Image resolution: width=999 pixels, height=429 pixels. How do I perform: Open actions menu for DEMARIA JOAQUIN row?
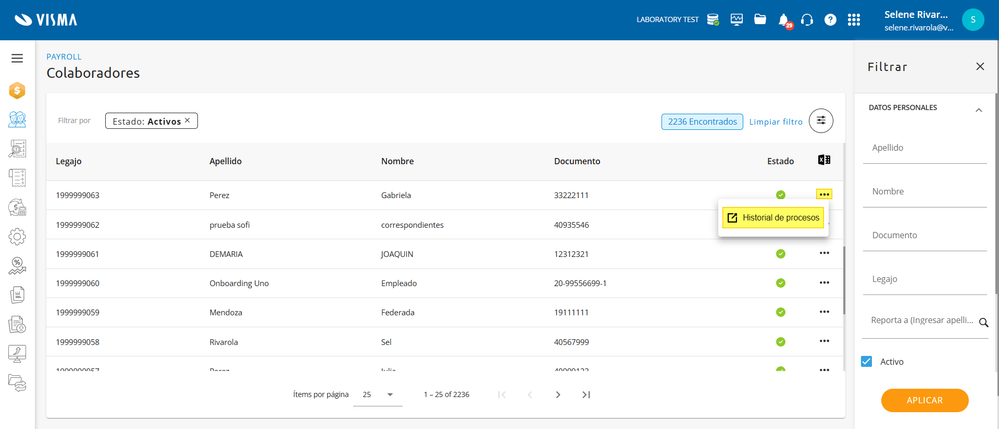(x=824, y=253)
